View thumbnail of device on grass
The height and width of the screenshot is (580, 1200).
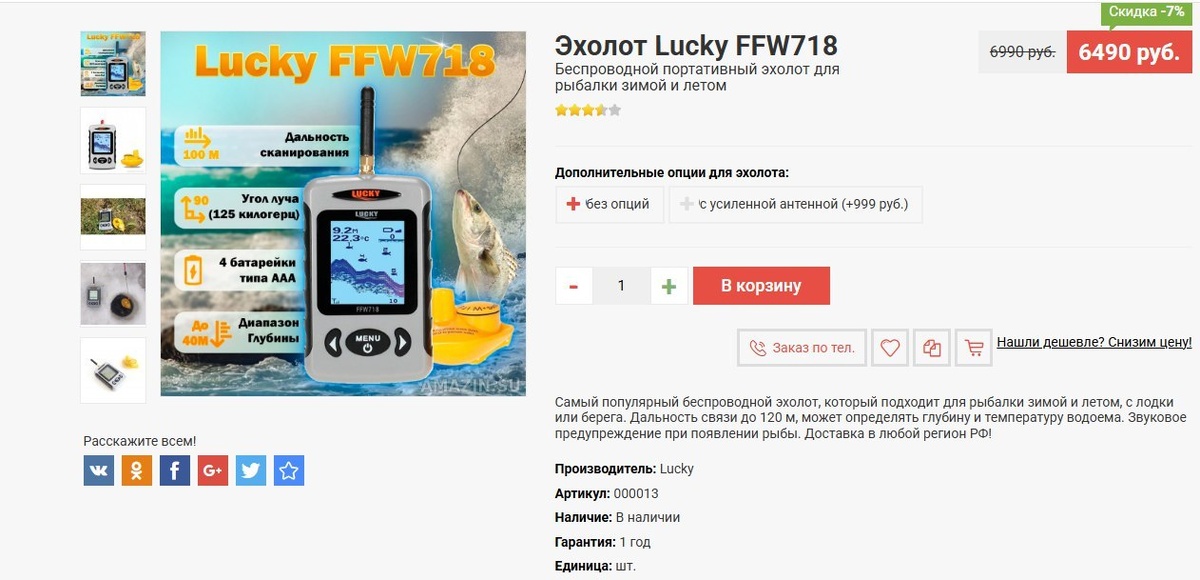[x=113, y=217]
